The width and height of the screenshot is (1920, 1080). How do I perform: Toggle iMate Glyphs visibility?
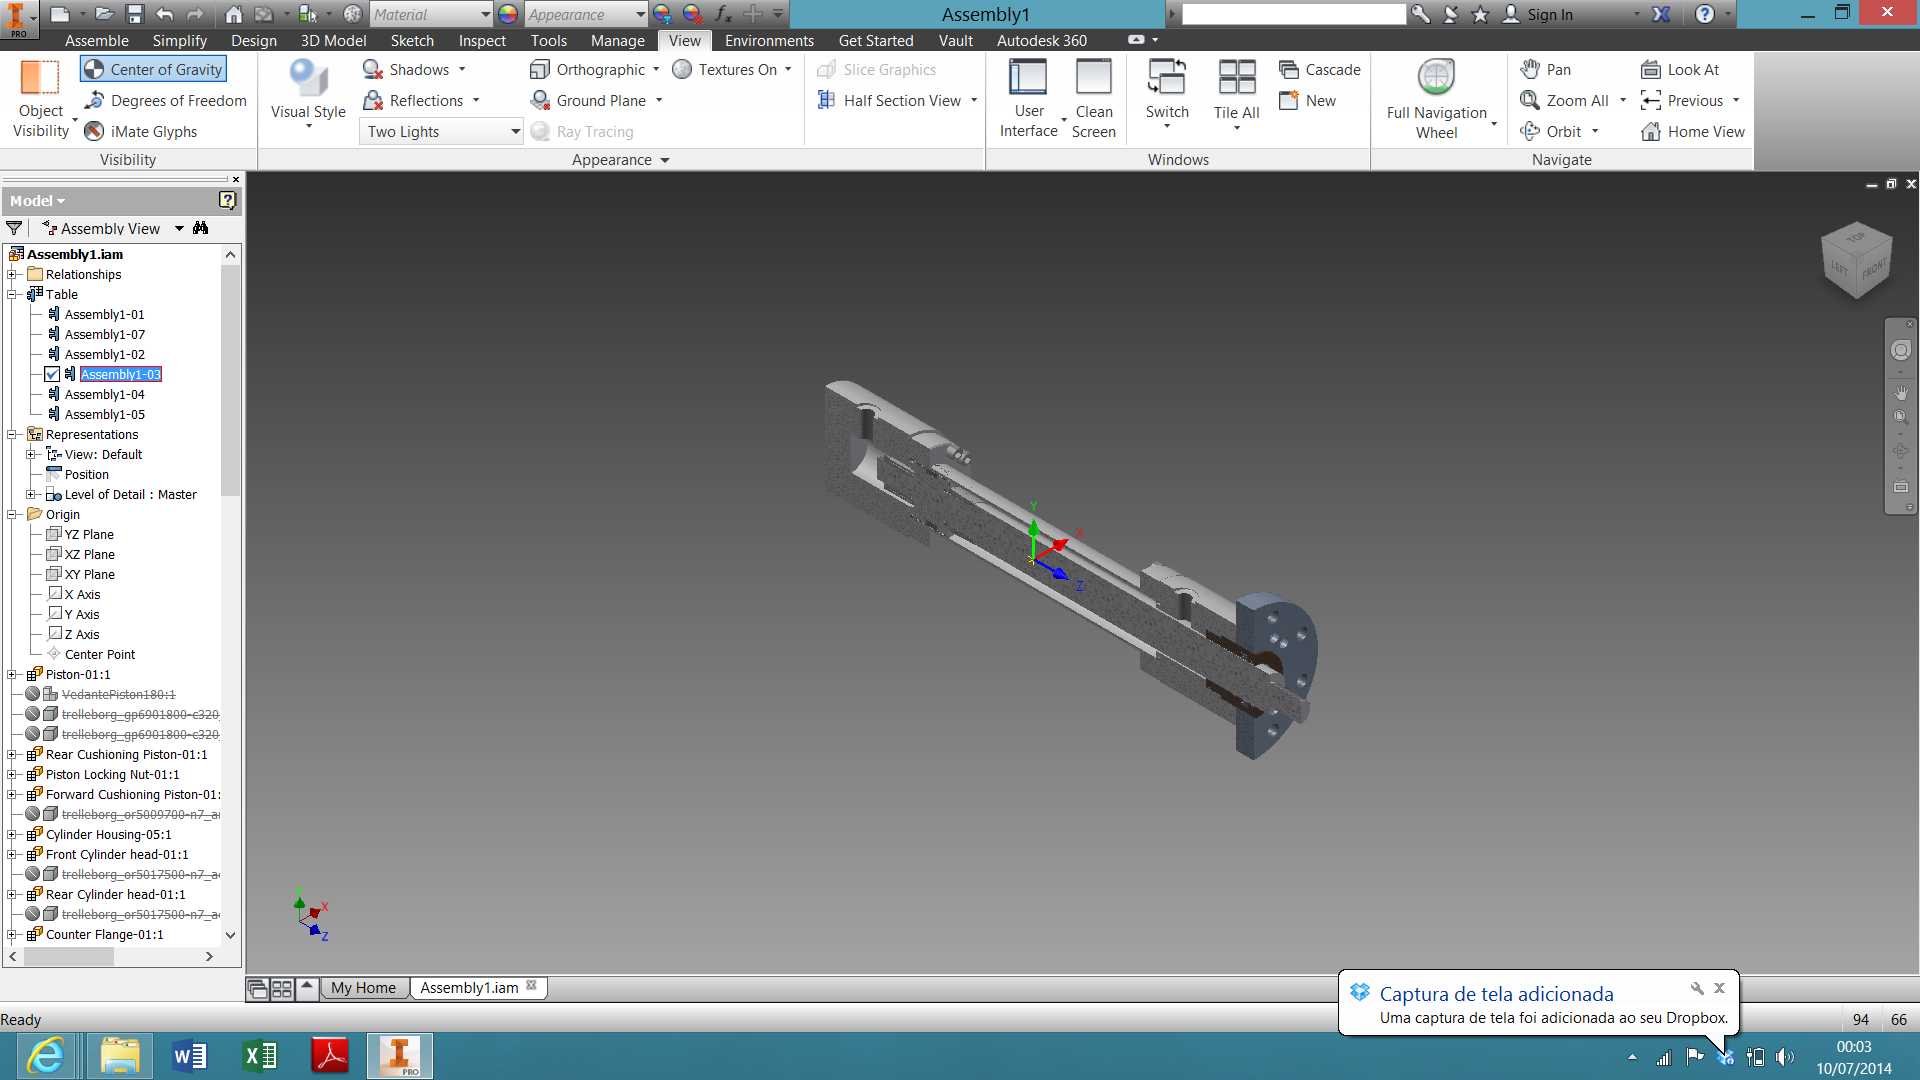click(140, 131)
